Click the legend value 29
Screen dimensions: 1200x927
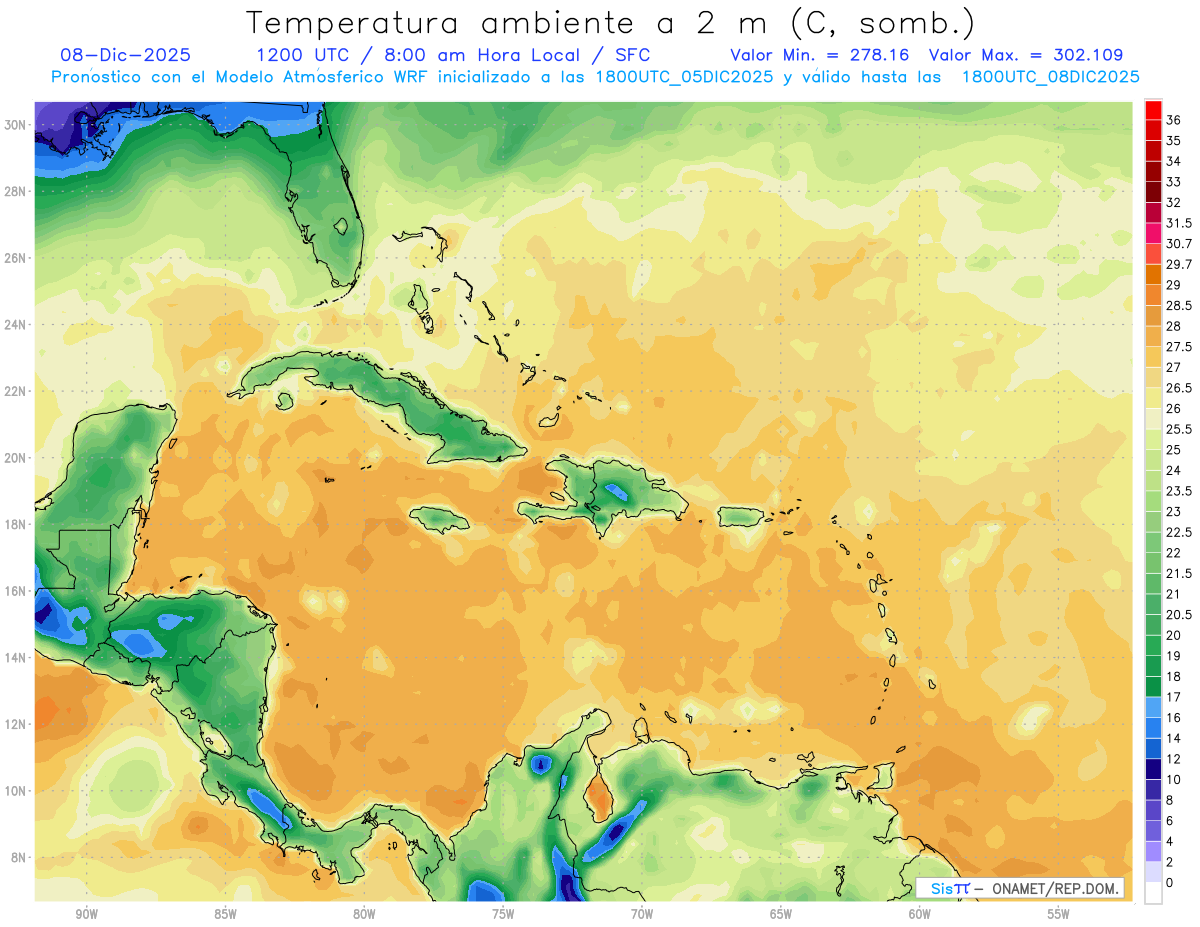point(1174,285)
